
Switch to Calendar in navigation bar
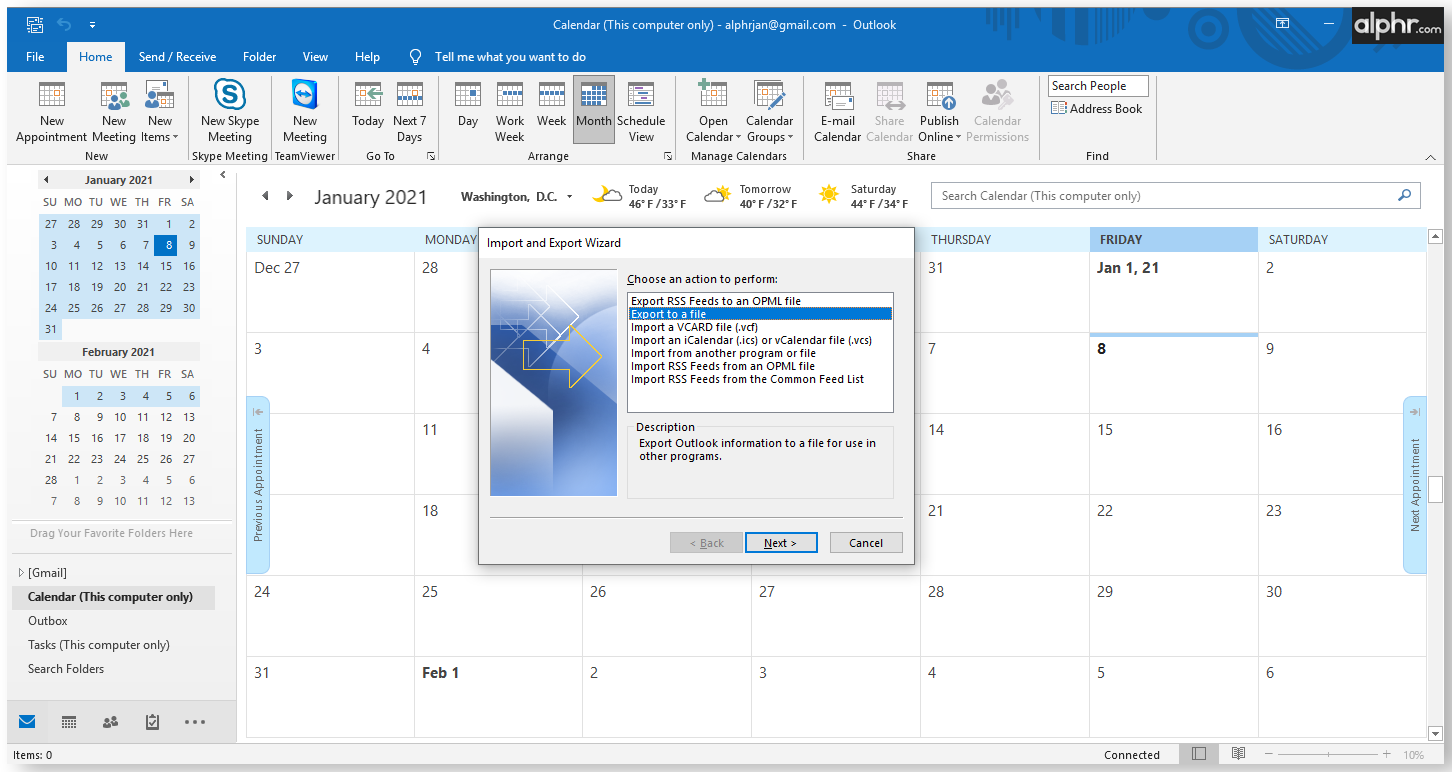69,721
